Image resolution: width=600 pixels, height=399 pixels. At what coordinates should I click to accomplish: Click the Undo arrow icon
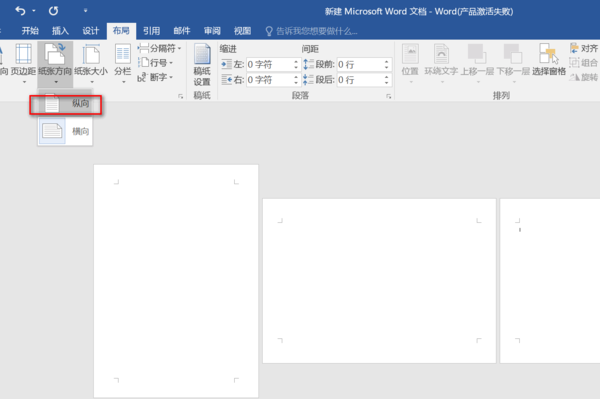click(20, 11)
